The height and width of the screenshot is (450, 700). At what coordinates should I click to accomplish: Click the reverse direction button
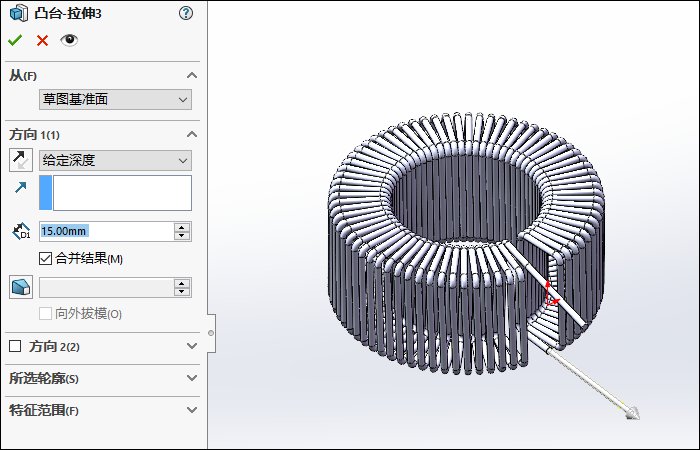click(x=21, y=160)
